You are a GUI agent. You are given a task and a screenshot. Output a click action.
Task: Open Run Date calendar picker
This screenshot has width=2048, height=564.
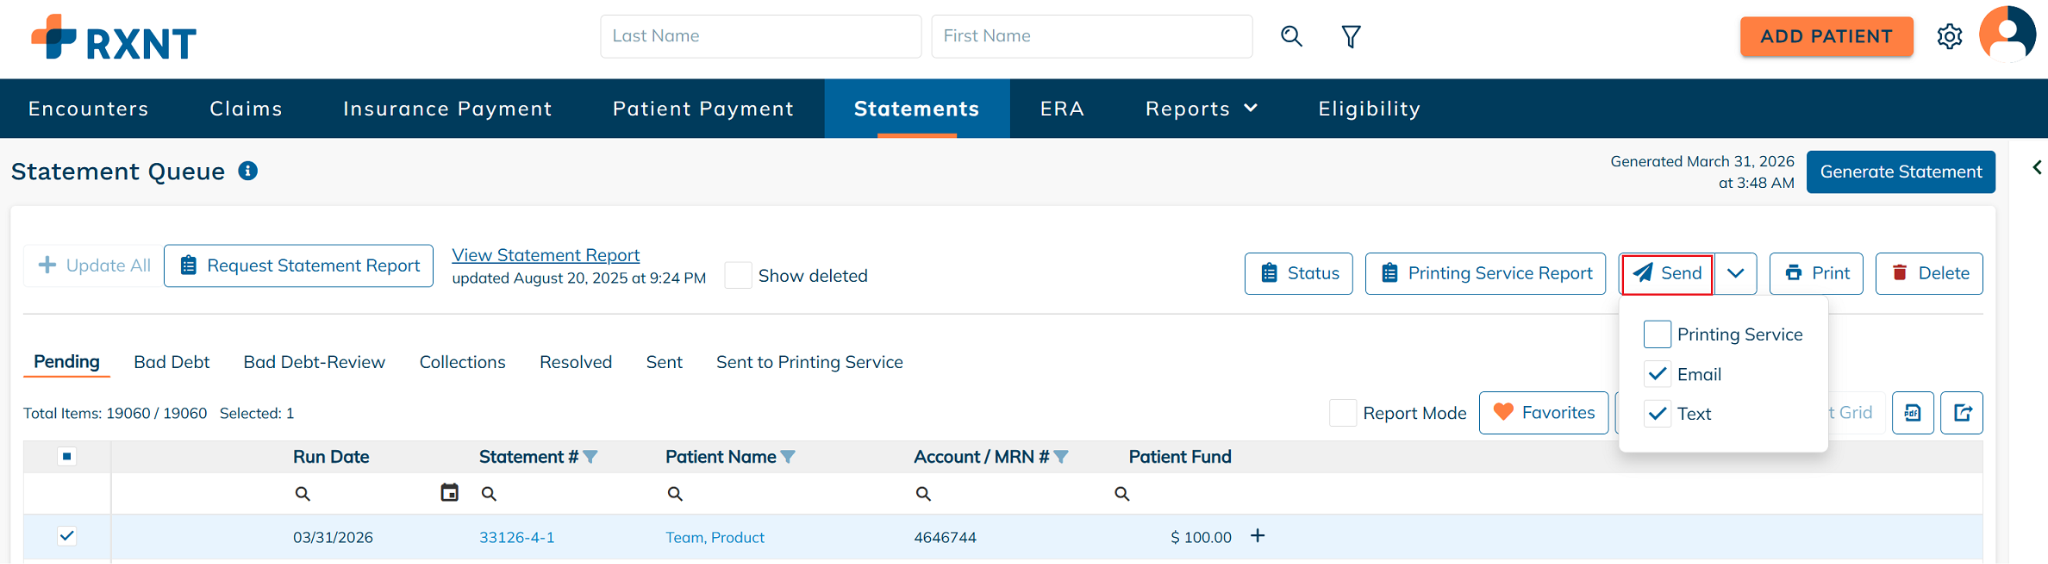click(x=450, y=492)
